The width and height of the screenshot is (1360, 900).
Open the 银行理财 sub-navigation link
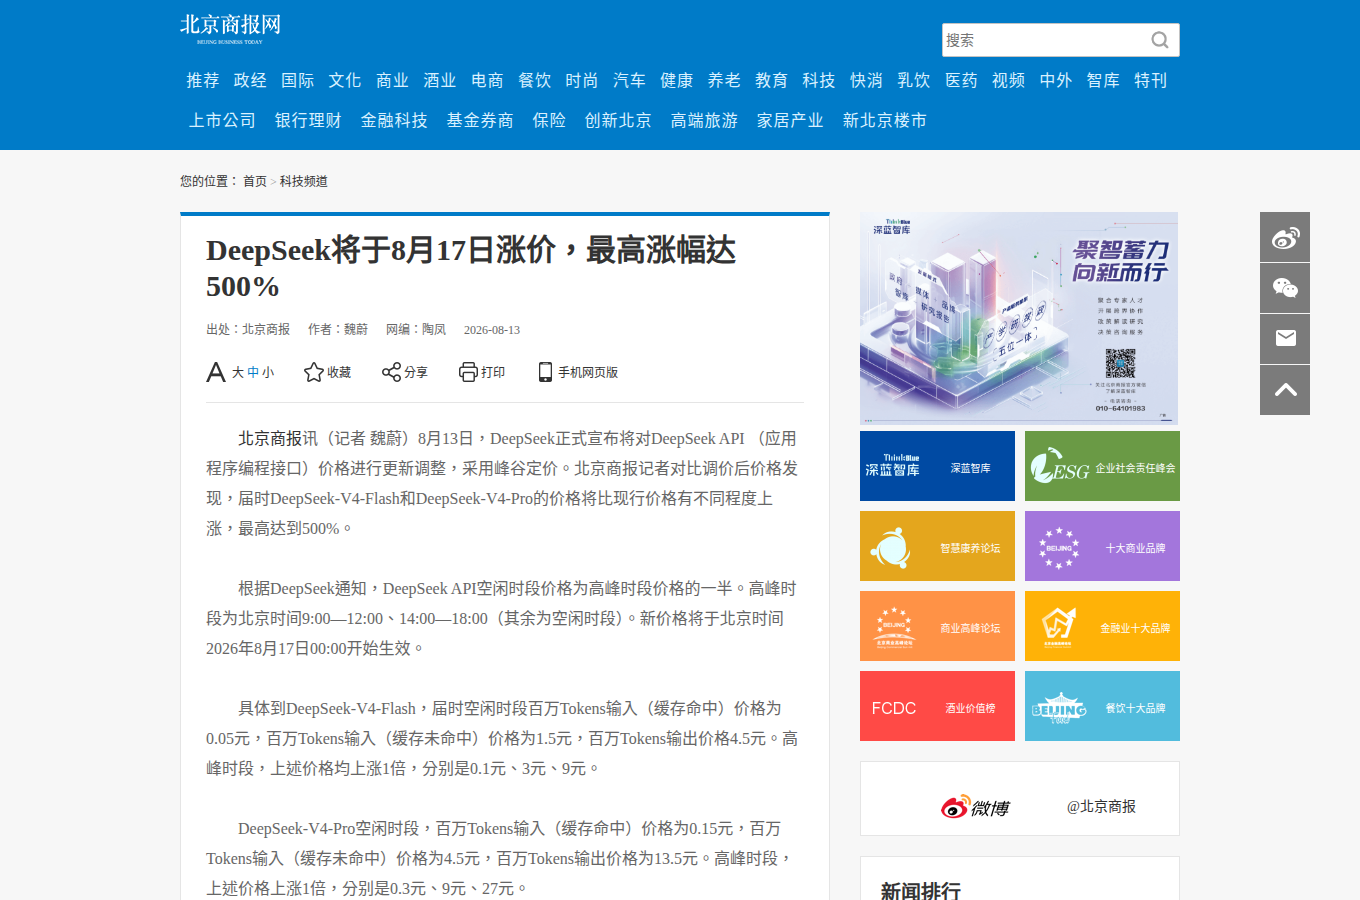click(308, 120)
